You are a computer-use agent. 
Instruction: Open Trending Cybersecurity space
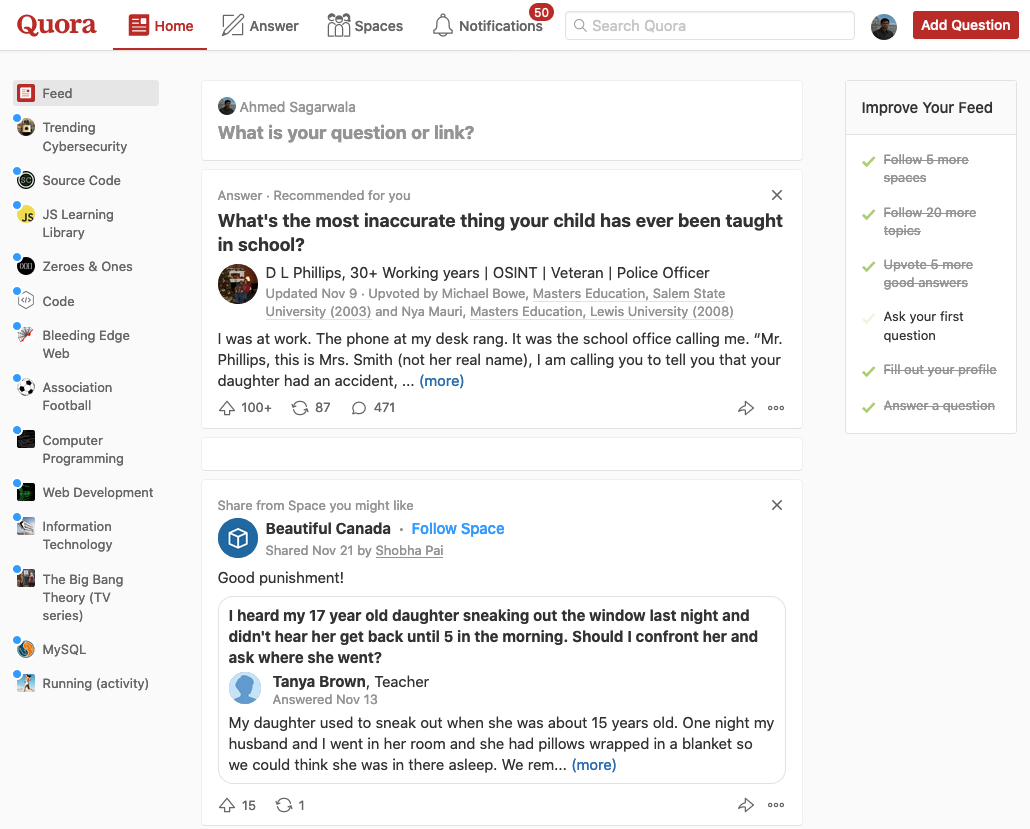(x=85, y=137)
